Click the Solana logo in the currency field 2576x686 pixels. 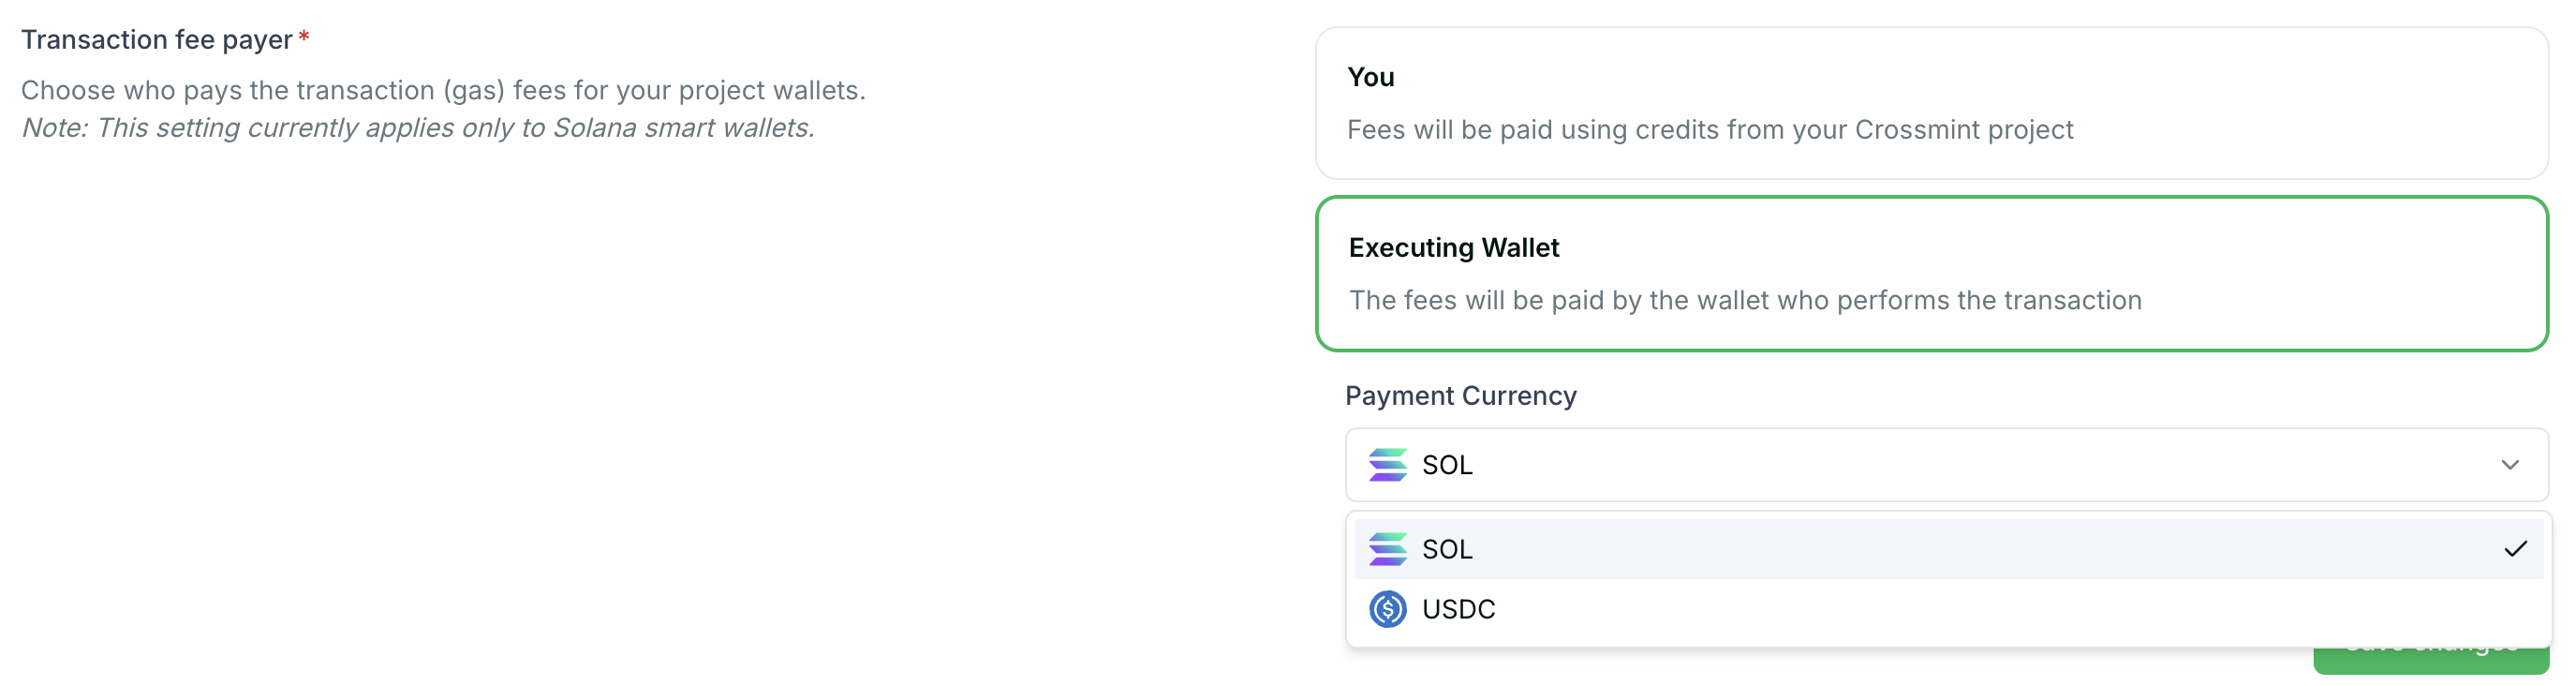click(1387, 465)
